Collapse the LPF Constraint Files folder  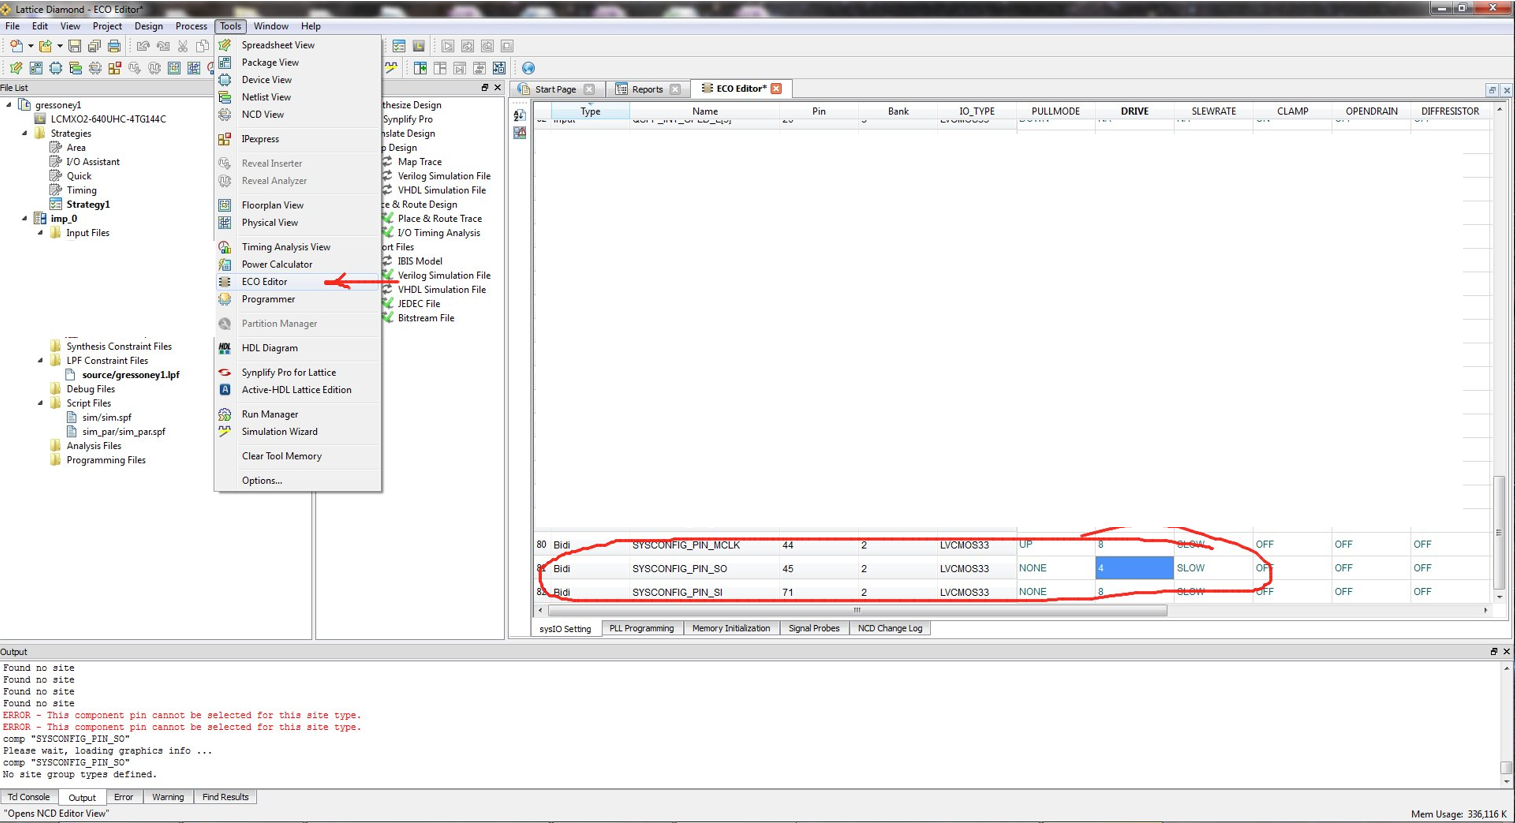point(41,361)
